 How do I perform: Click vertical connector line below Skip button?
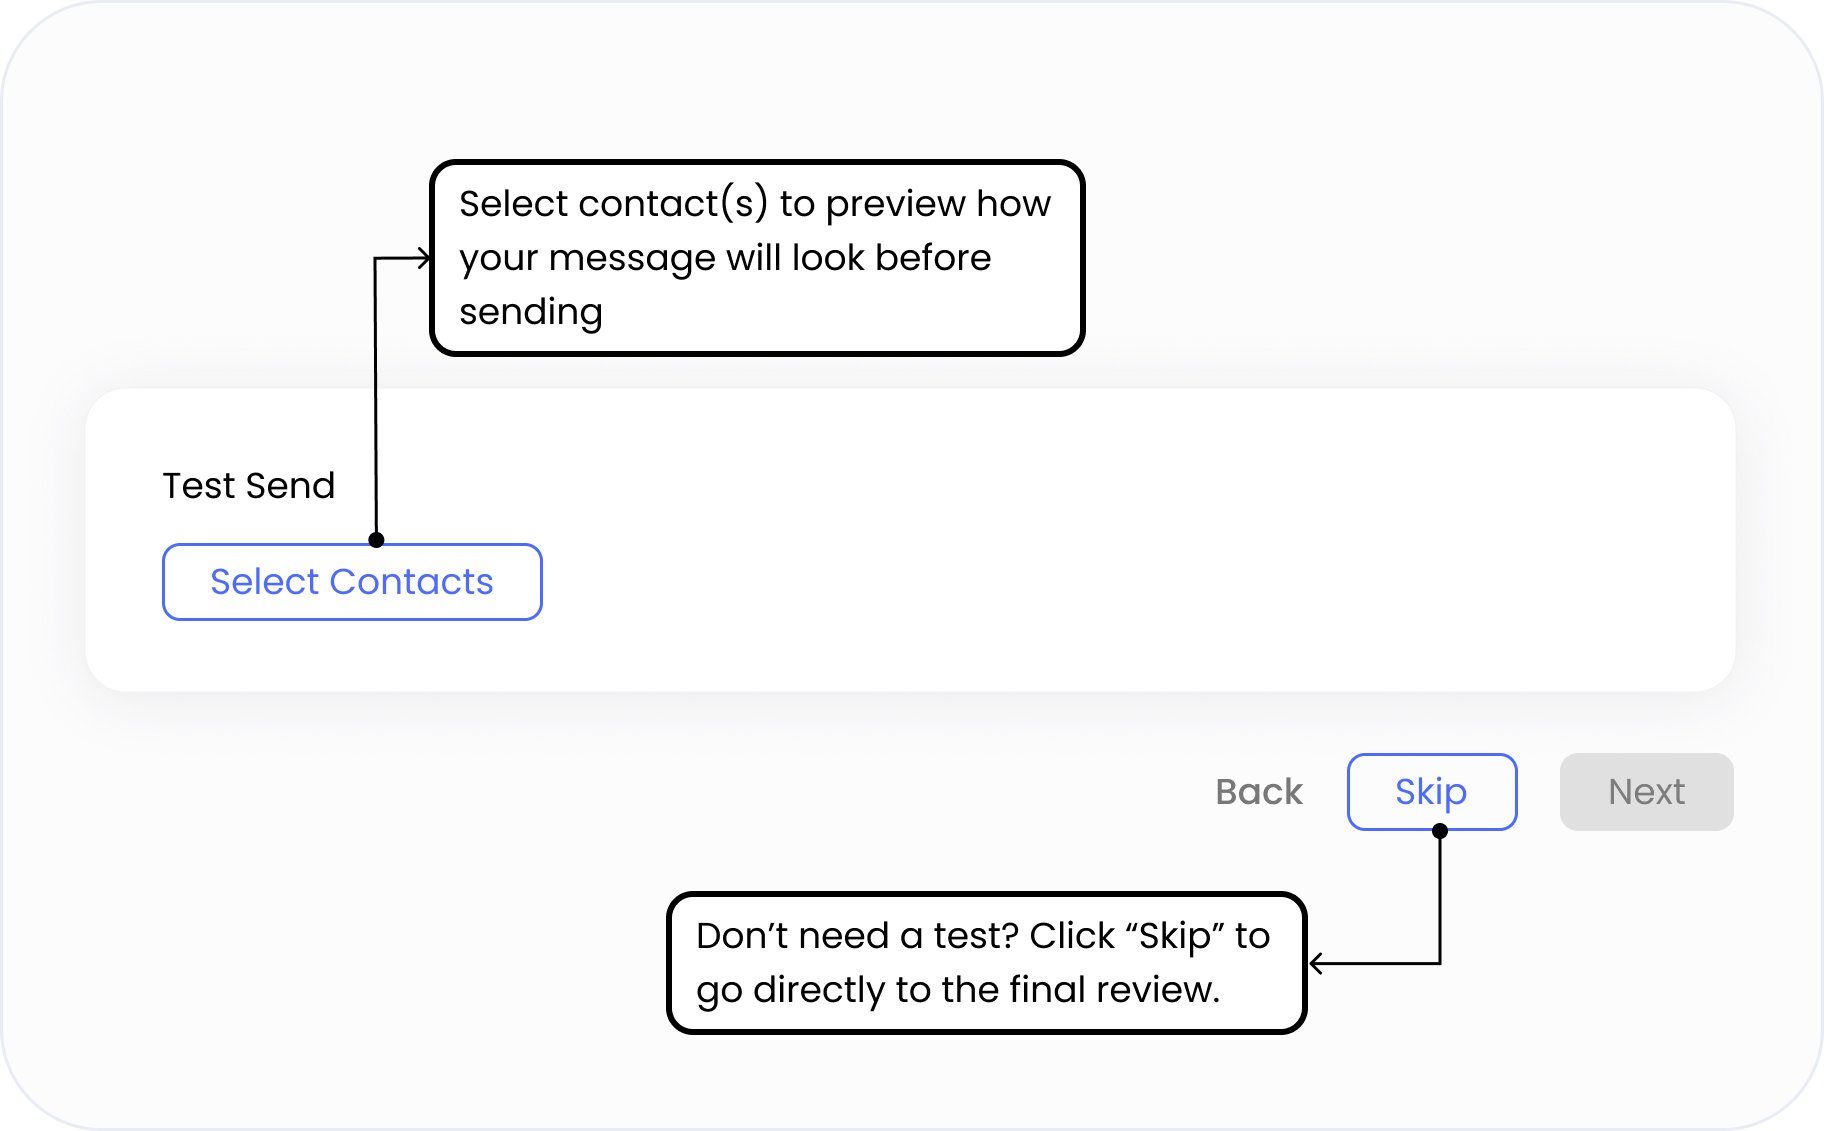(1440, 900)
